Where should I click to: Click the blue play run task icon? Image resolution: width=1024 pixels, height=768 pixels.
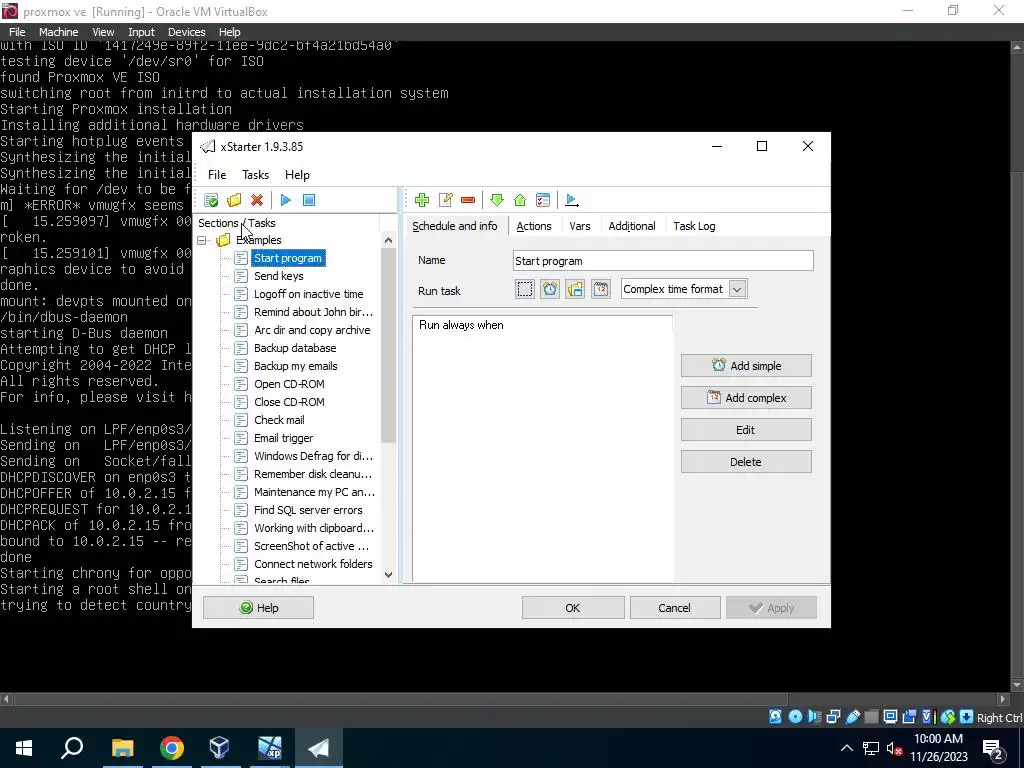[x=285, y=200]
